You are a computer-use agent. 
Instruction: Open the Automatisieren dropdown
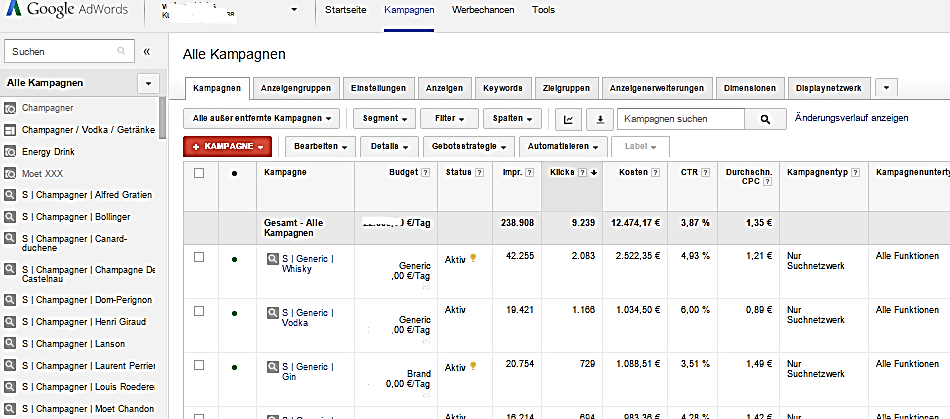(x=563, y=147)
